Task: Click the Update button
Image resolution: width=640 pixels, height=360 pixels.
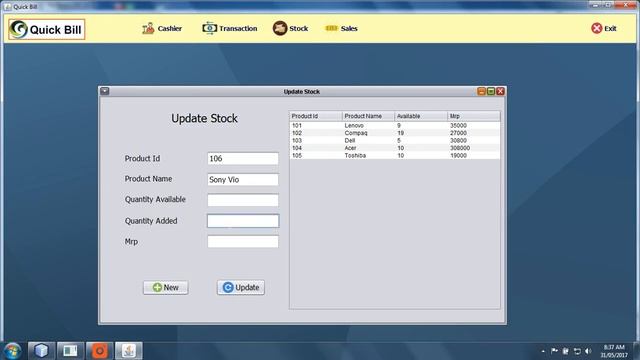Action: [241, 287]
